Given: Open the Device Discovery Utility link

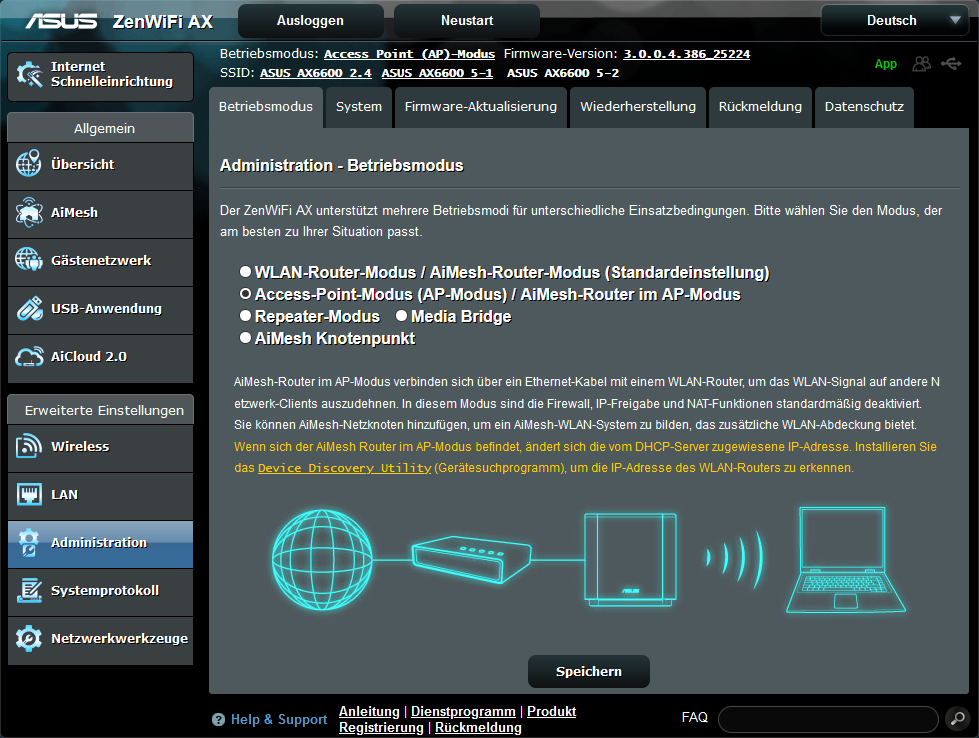Looking at the screenshot, I should click(x=345, y=468).
